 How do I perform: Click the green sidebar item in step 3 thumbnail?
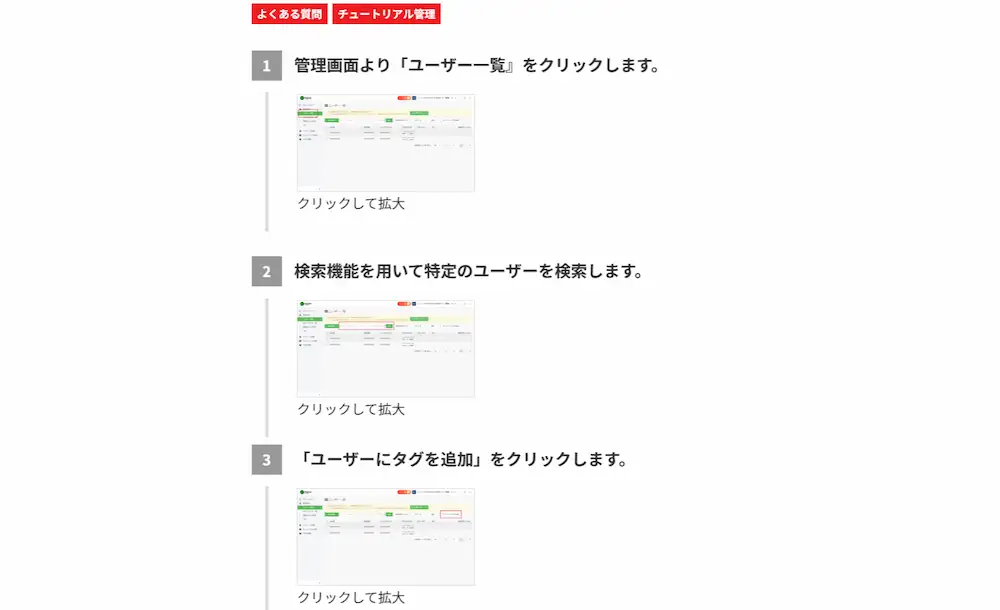coord(310,507)
